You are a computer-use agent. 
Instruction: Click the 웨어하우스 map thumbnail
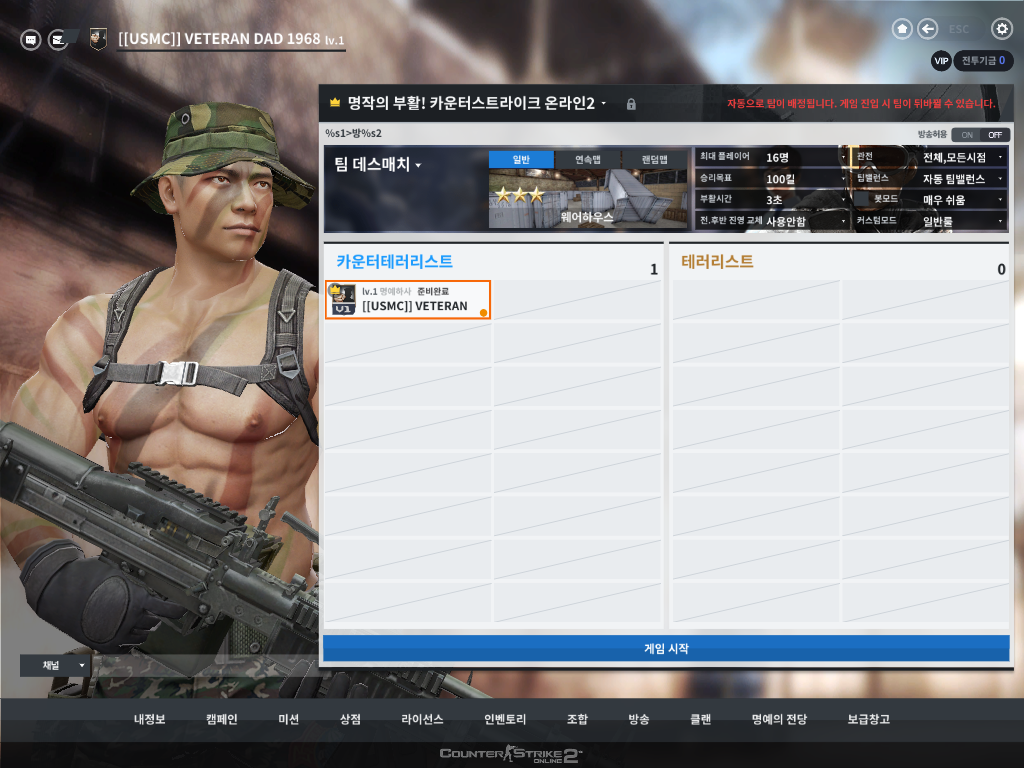pos(588,199)
